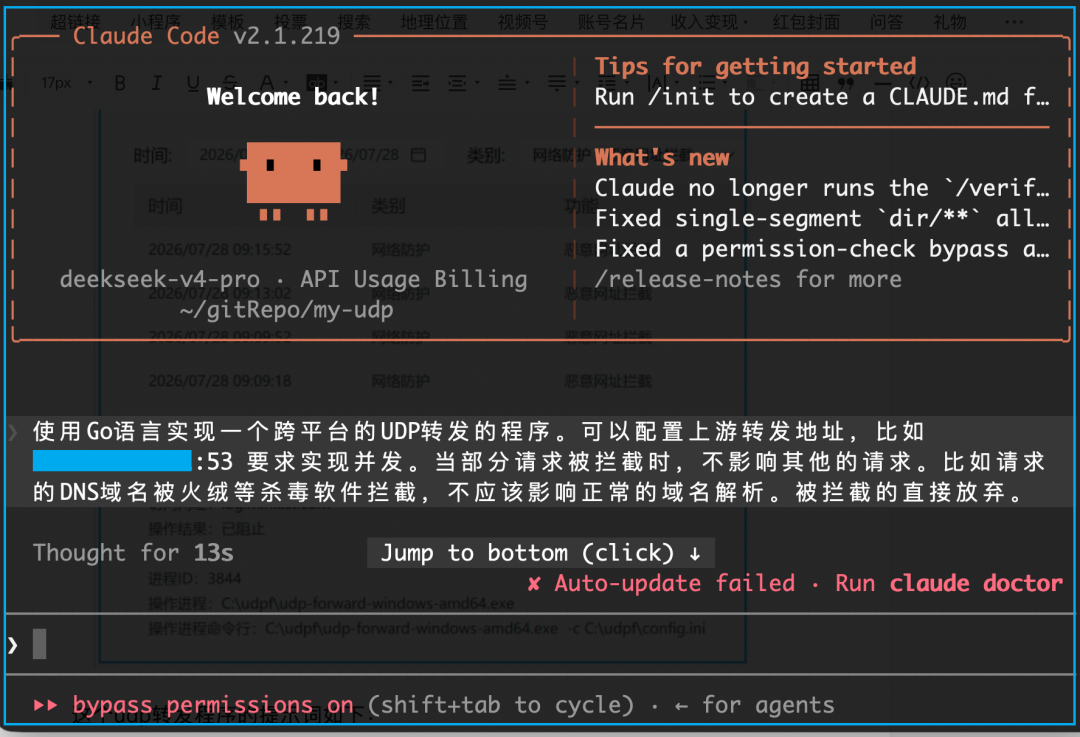Click the user prompt line mentioning ':53 要求实现并发'
1080x737 pixels.
point(539,461)
